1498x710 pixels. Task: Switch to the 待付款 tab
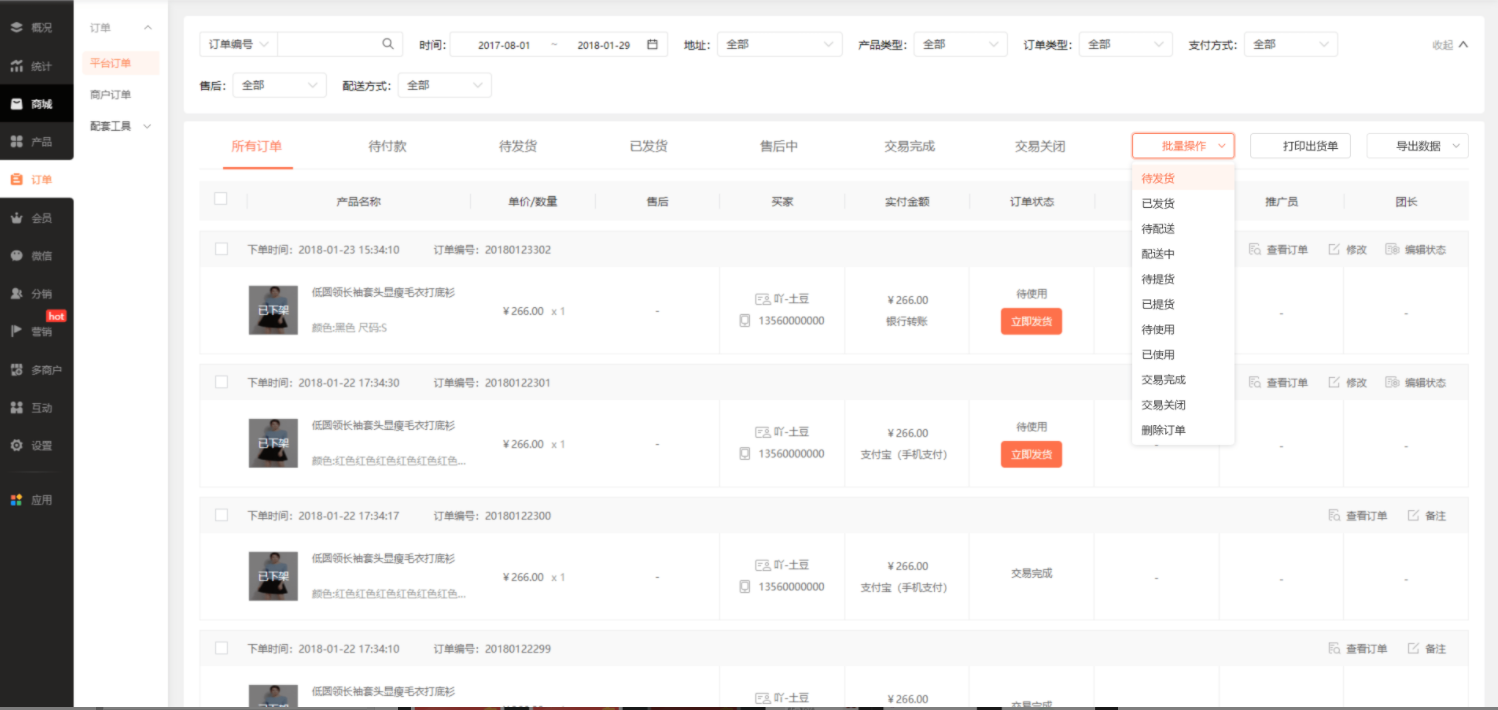point(387,146)
